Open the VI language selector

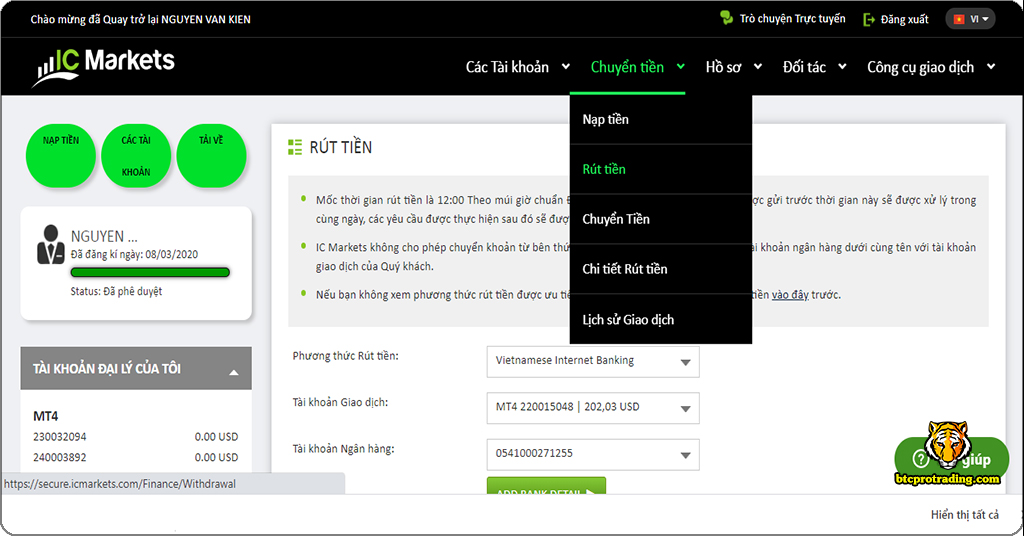[970, 19]
